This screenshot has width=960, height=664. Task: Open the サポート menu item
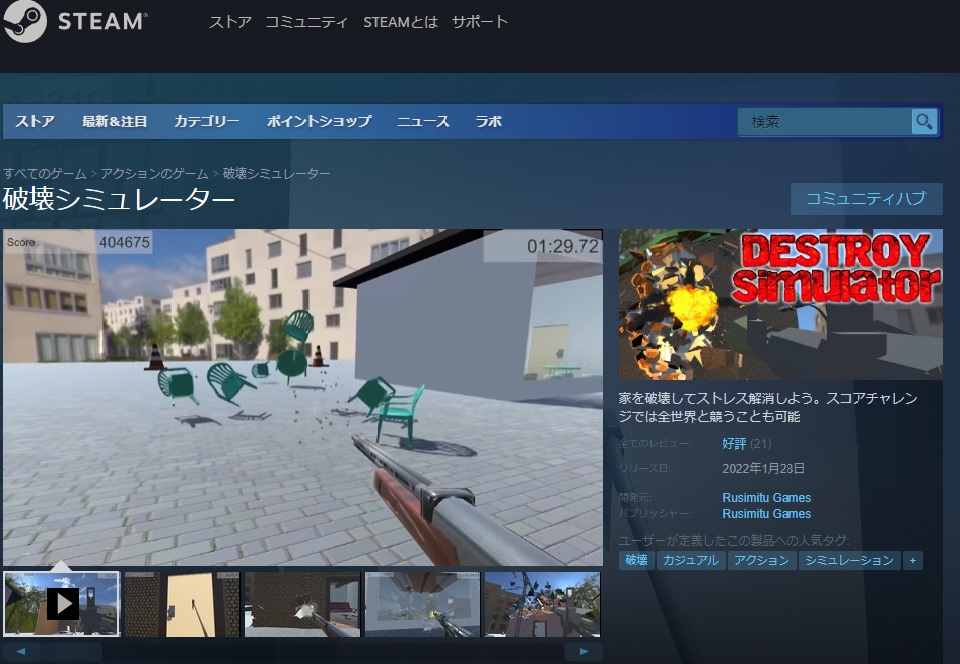[479, 22]
